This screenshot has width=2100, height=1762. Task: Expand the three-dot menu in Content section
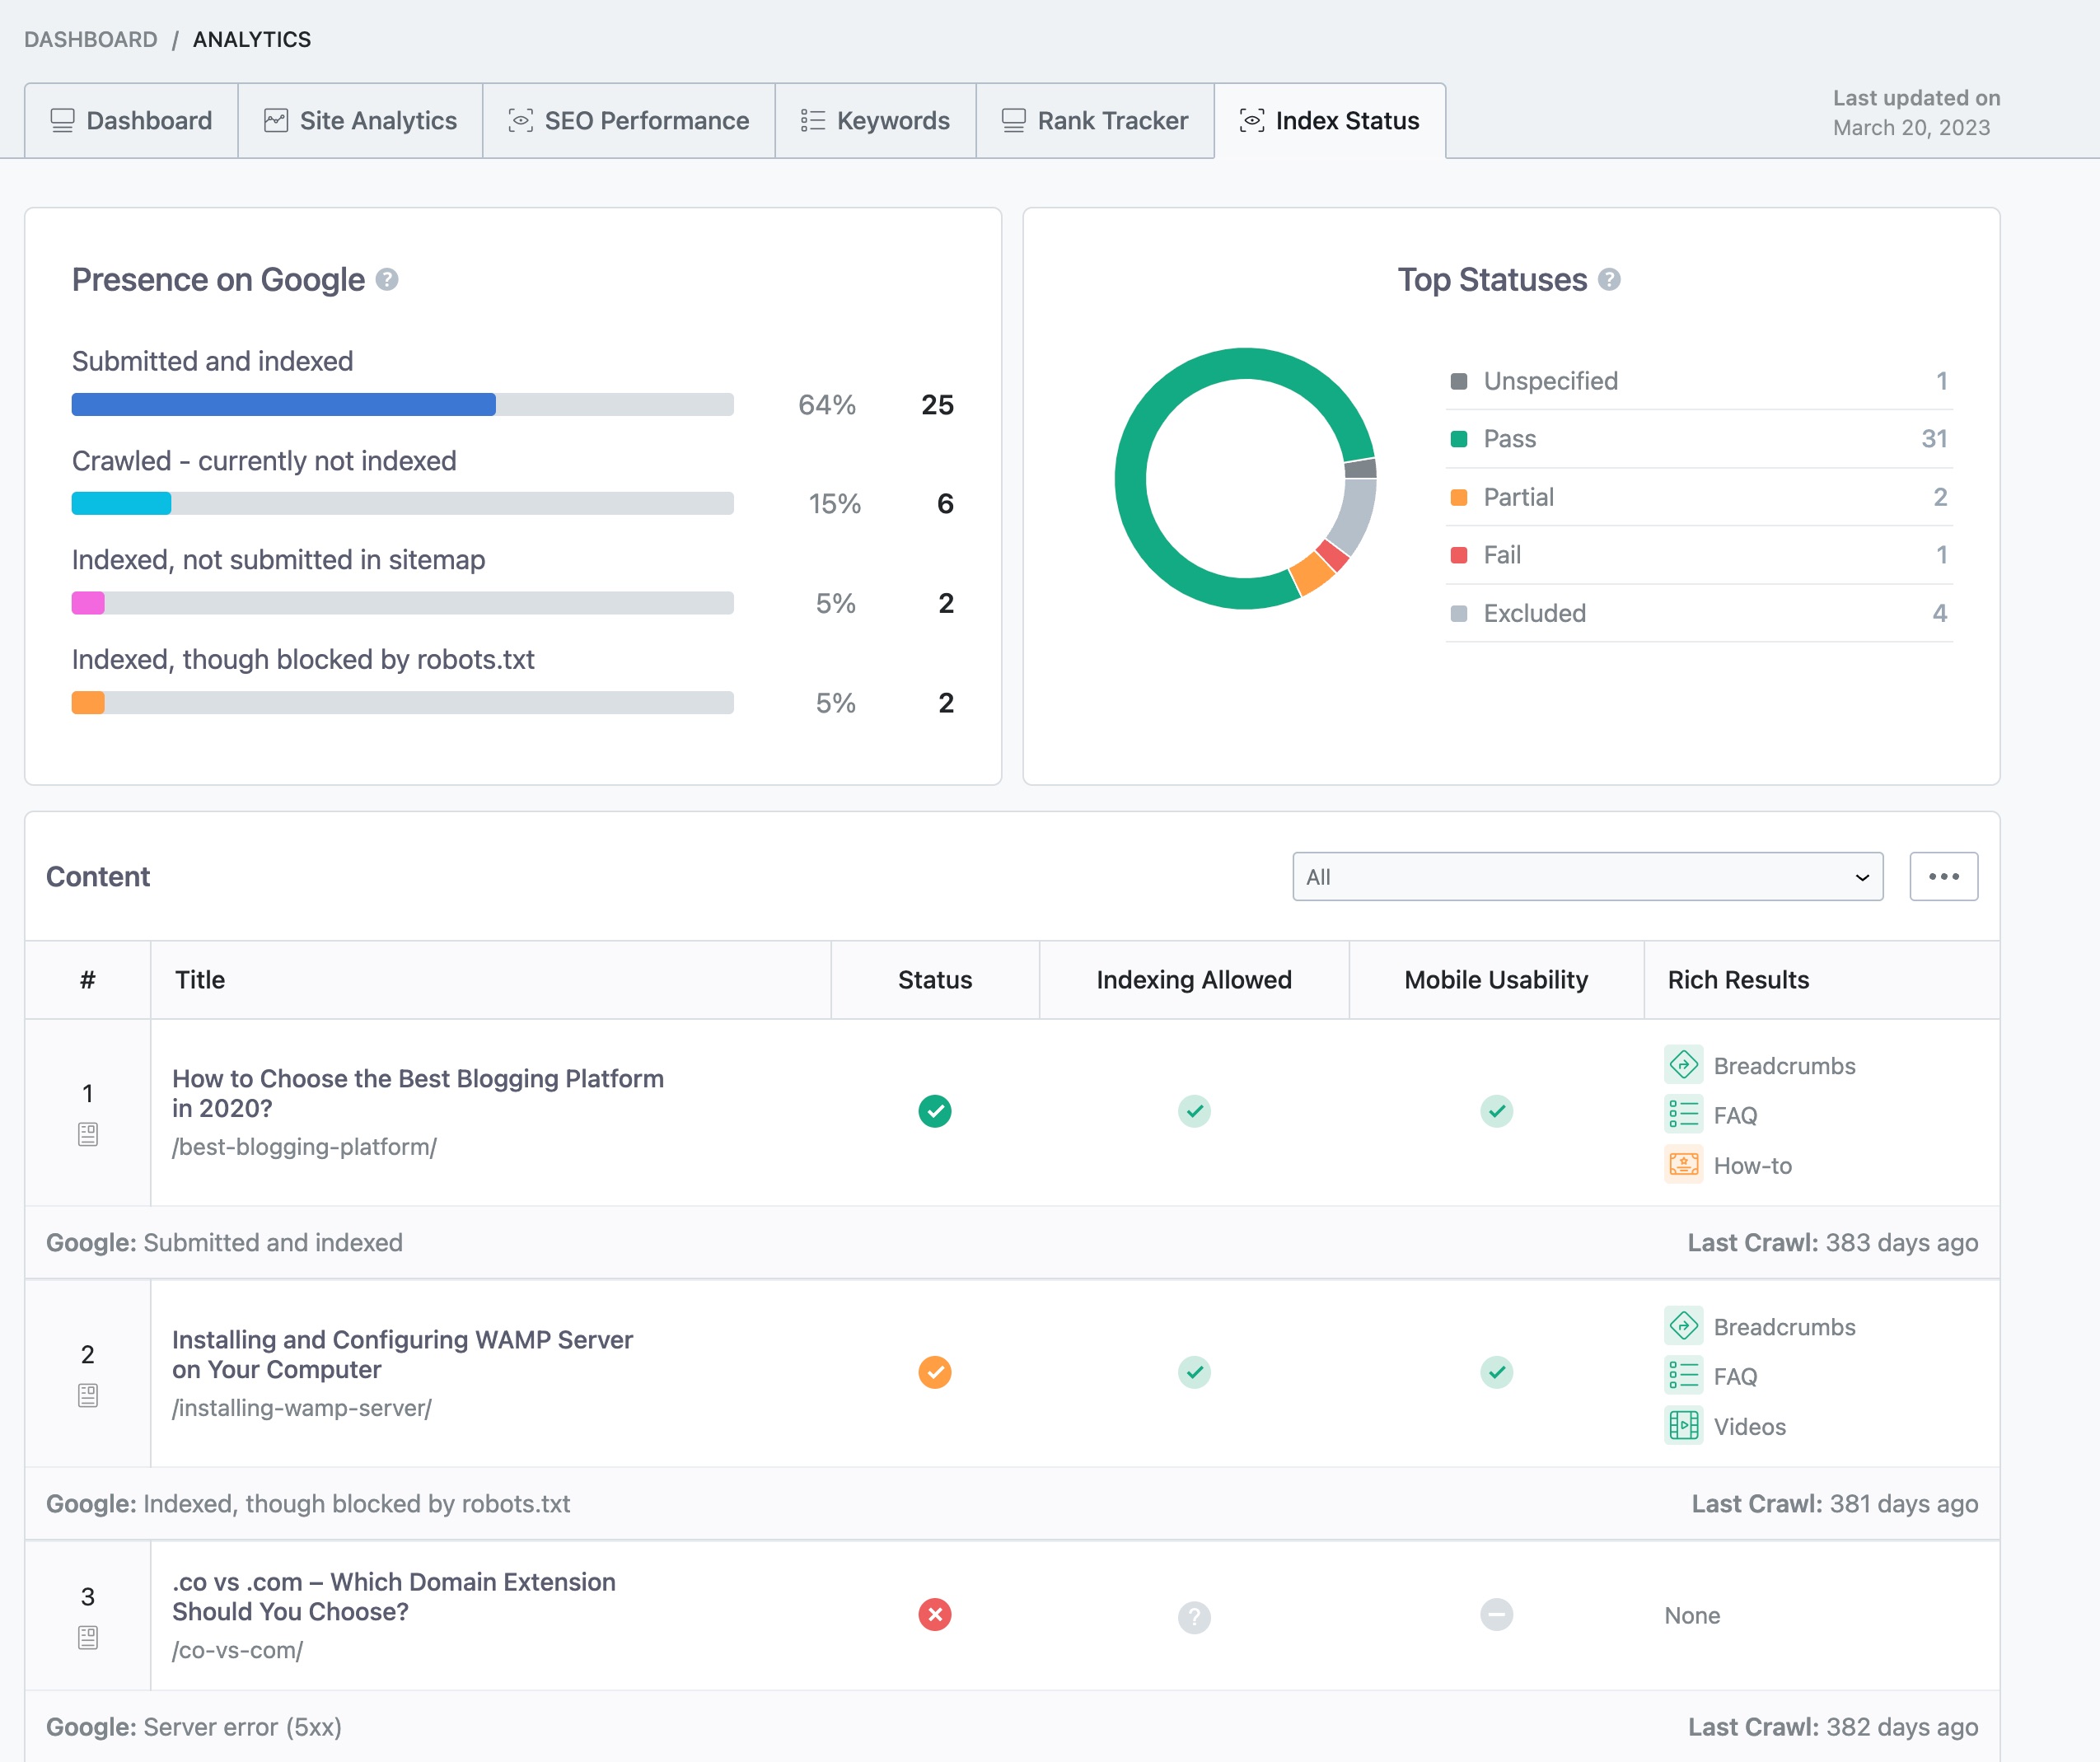1944,877
